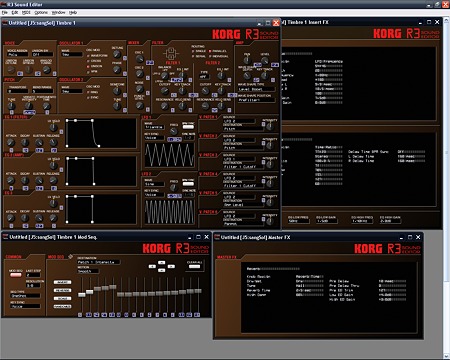The width and height of the screenshot is (450, 360).
Task: Toggle the LFO 2 BPM Sync button
Action: click(188, 183)
